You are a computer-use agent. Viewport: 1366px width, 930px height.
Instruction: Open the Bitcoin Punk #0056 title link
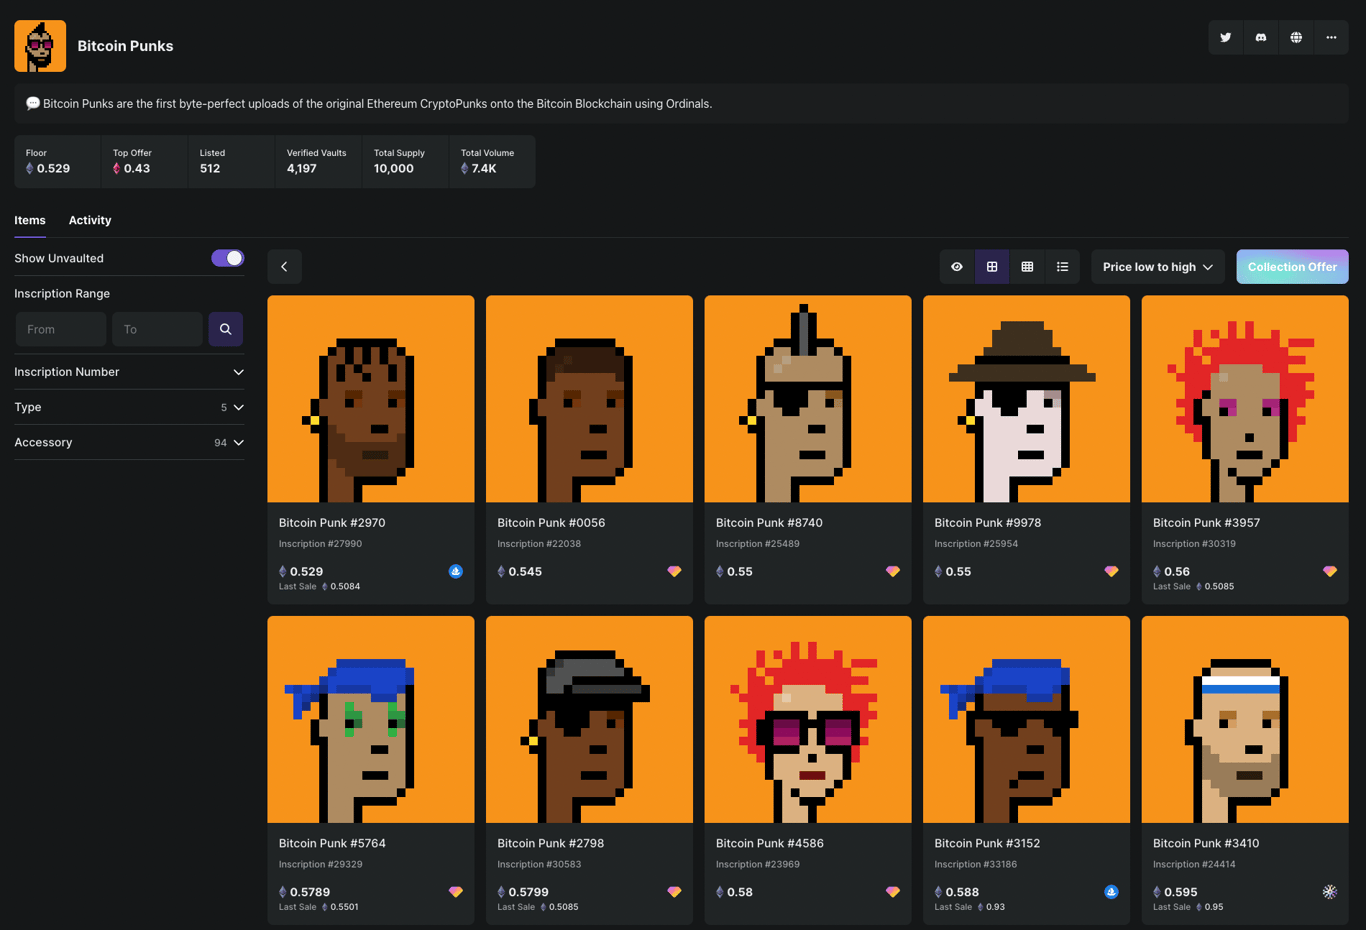551,523
